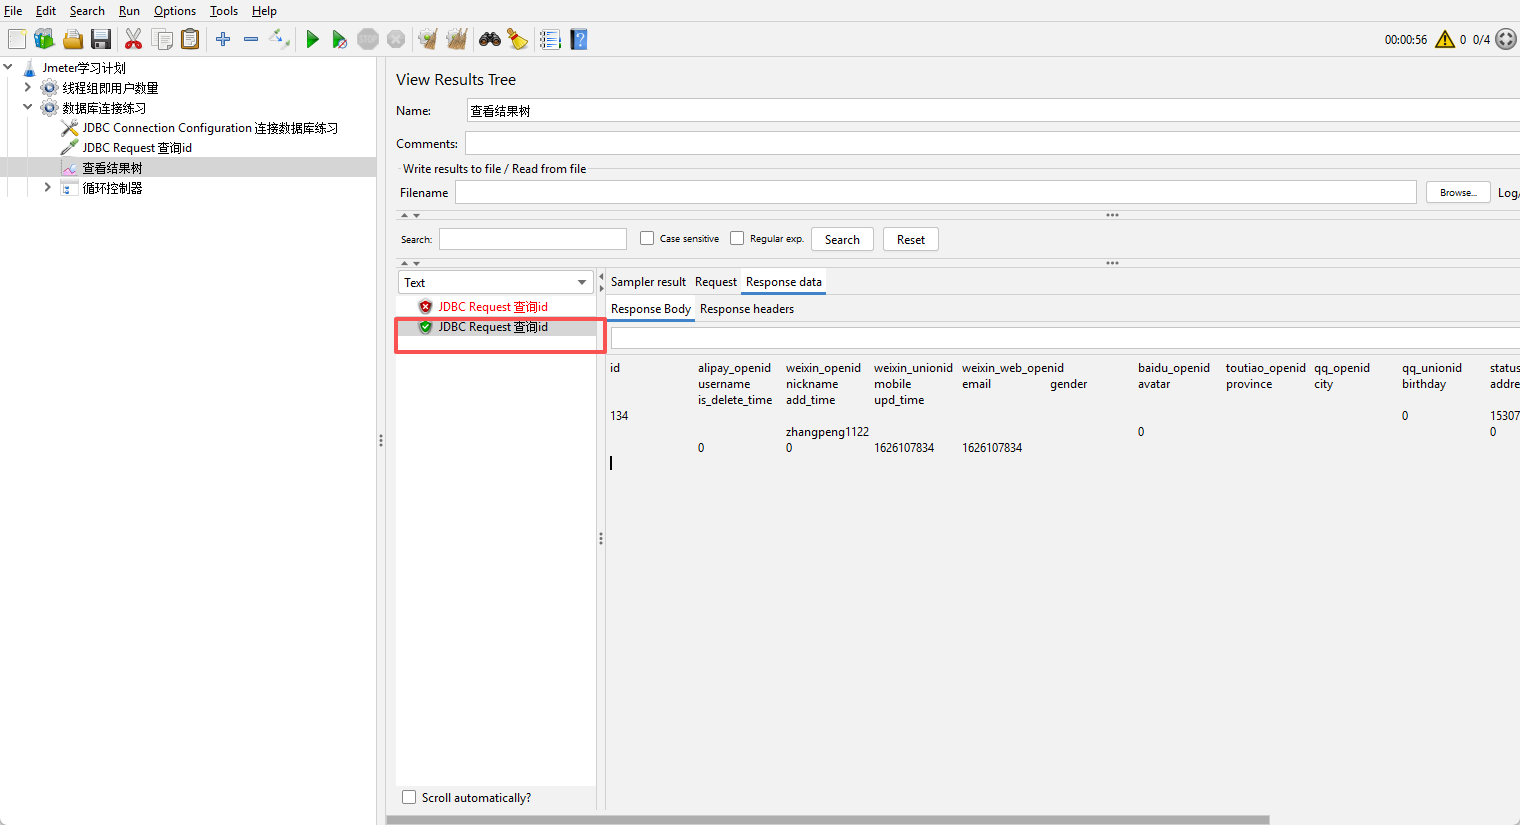
Task: Switch to the Response headers tab
Action: [747, 308]
